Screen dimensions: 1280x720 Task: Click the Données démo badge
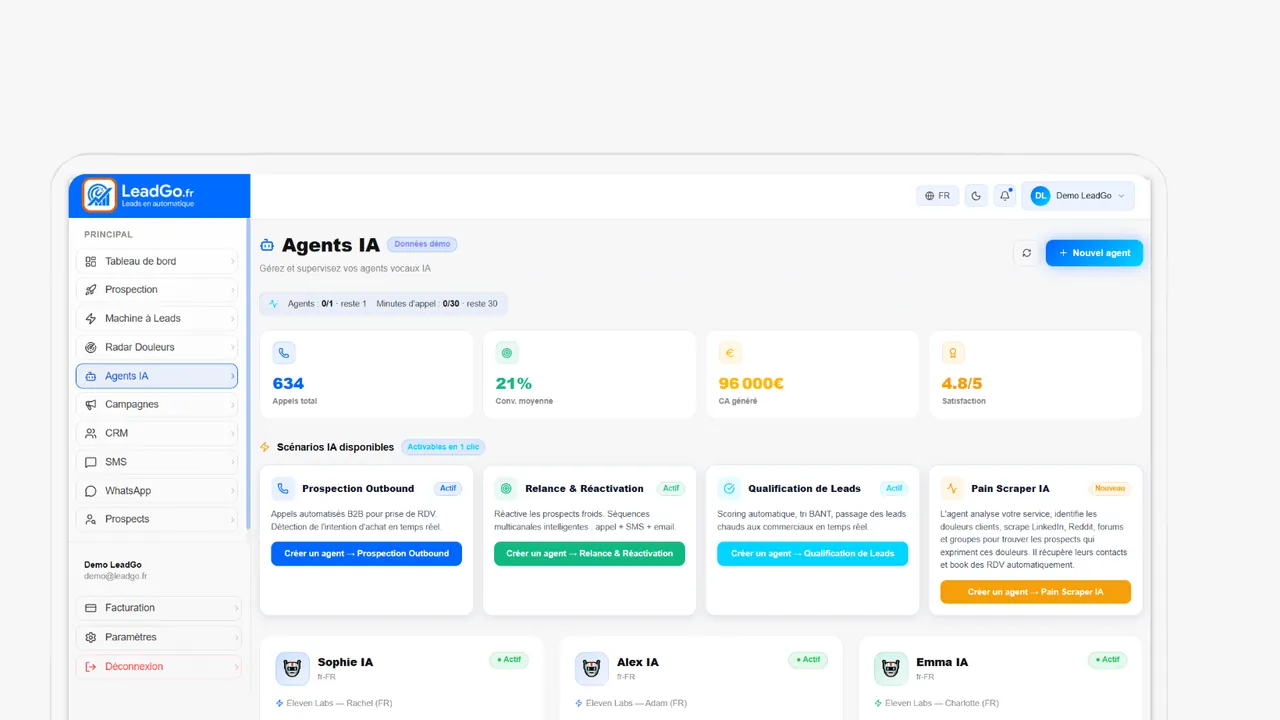[x=422, y=244]
